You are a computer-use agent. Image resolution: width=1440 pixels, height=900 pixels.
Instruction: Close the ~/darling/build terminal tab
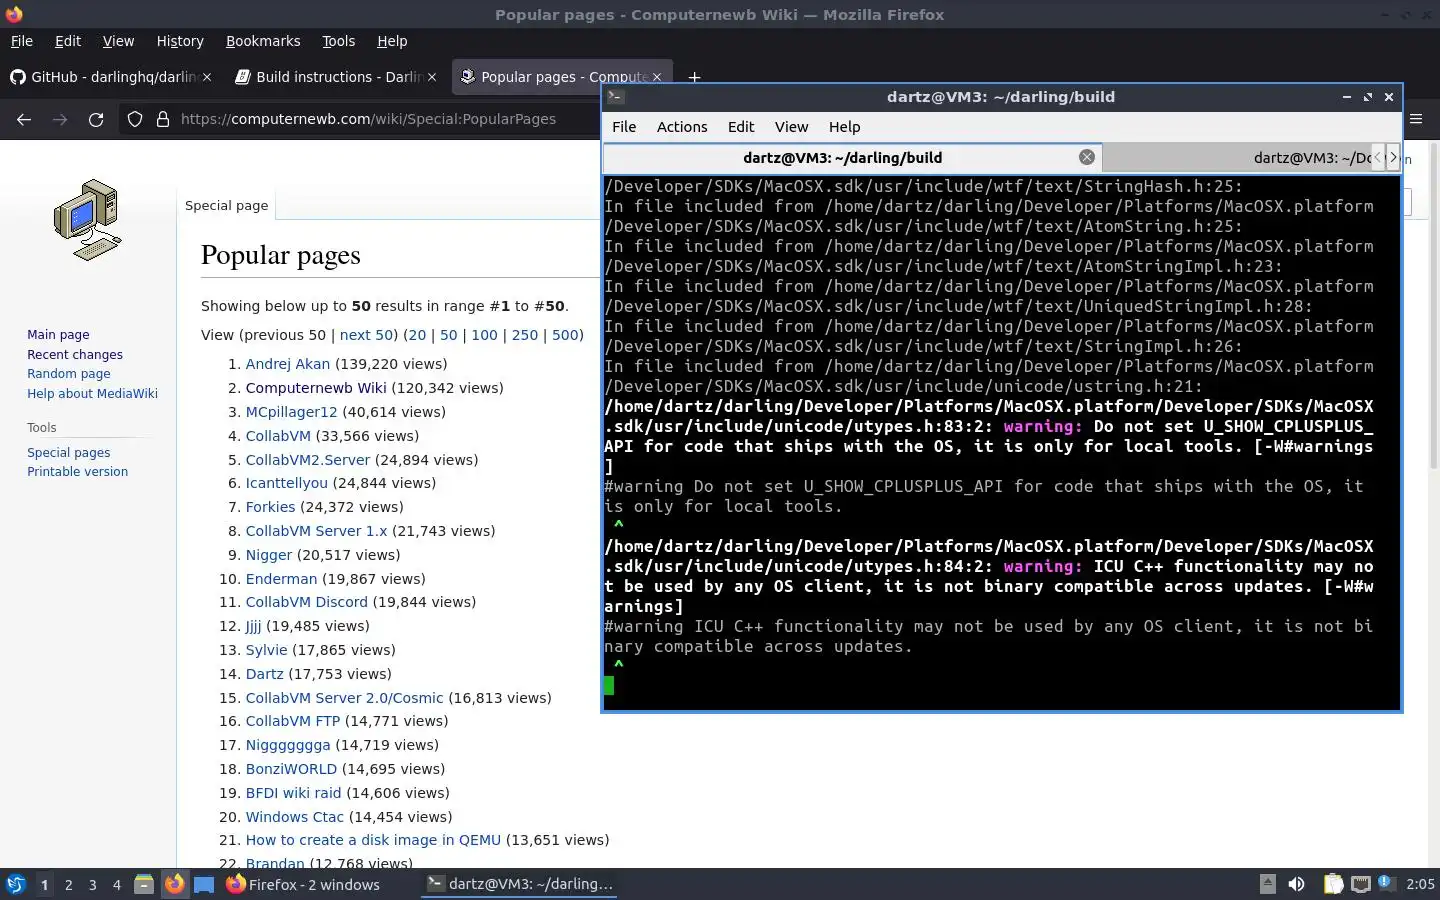click(1087, 157)
